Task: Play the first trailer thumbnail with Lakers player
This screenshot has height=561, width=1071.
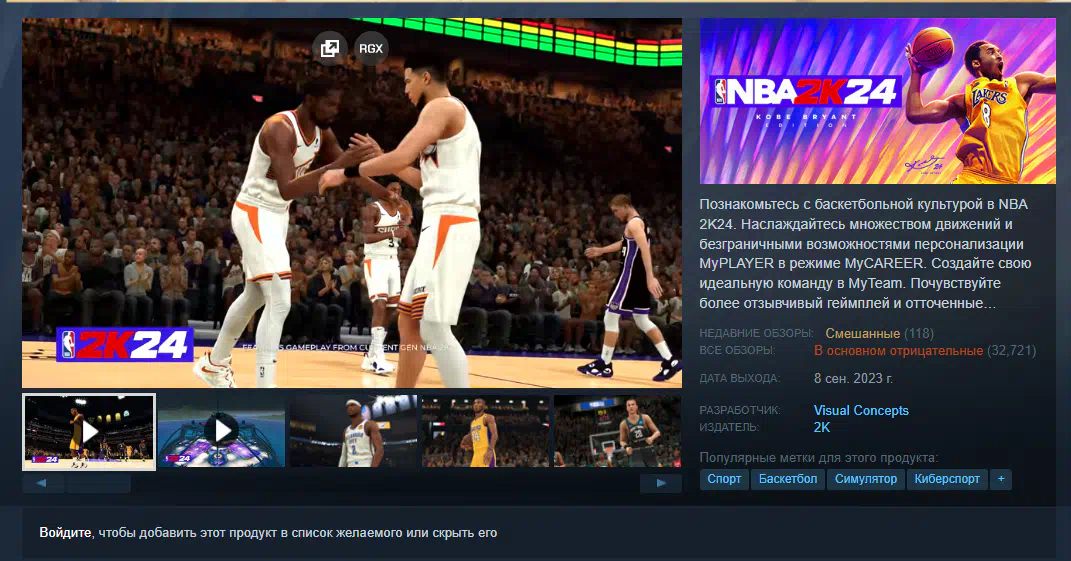Action: [89, 431]
